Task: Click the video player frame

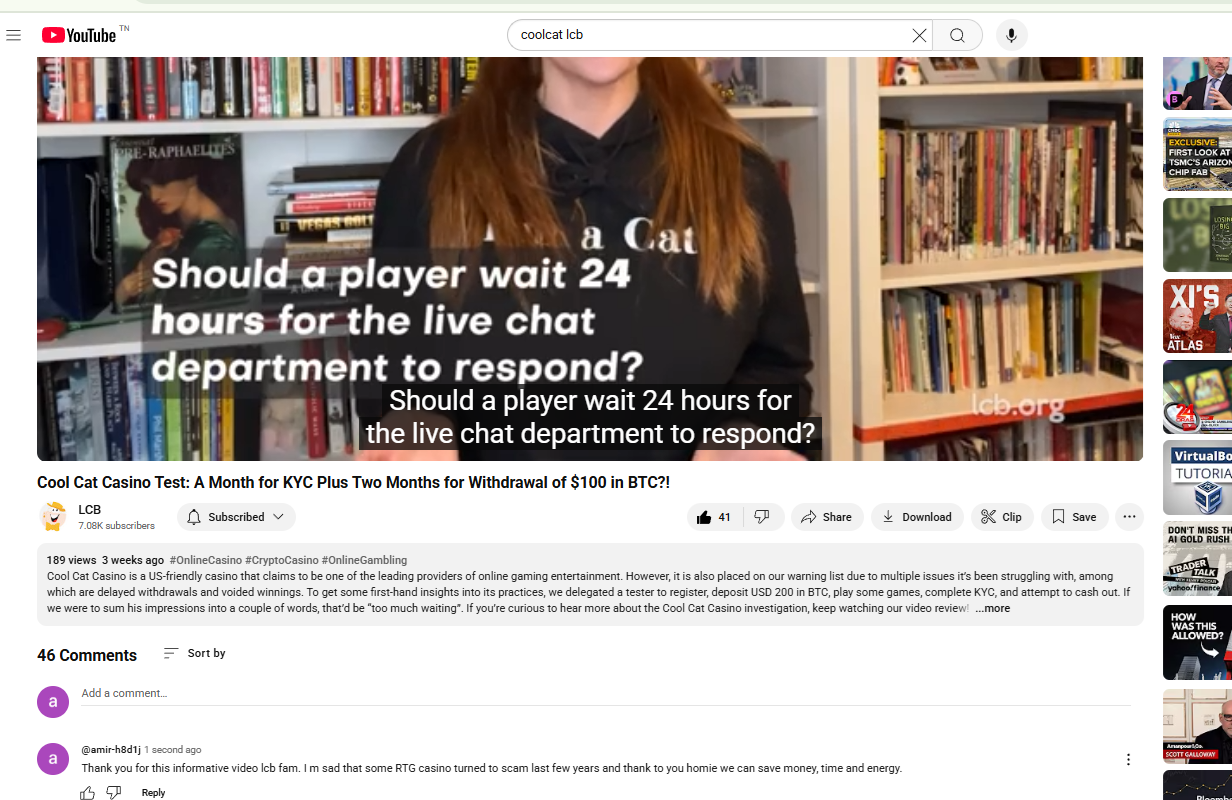Action: click(590, 259)
